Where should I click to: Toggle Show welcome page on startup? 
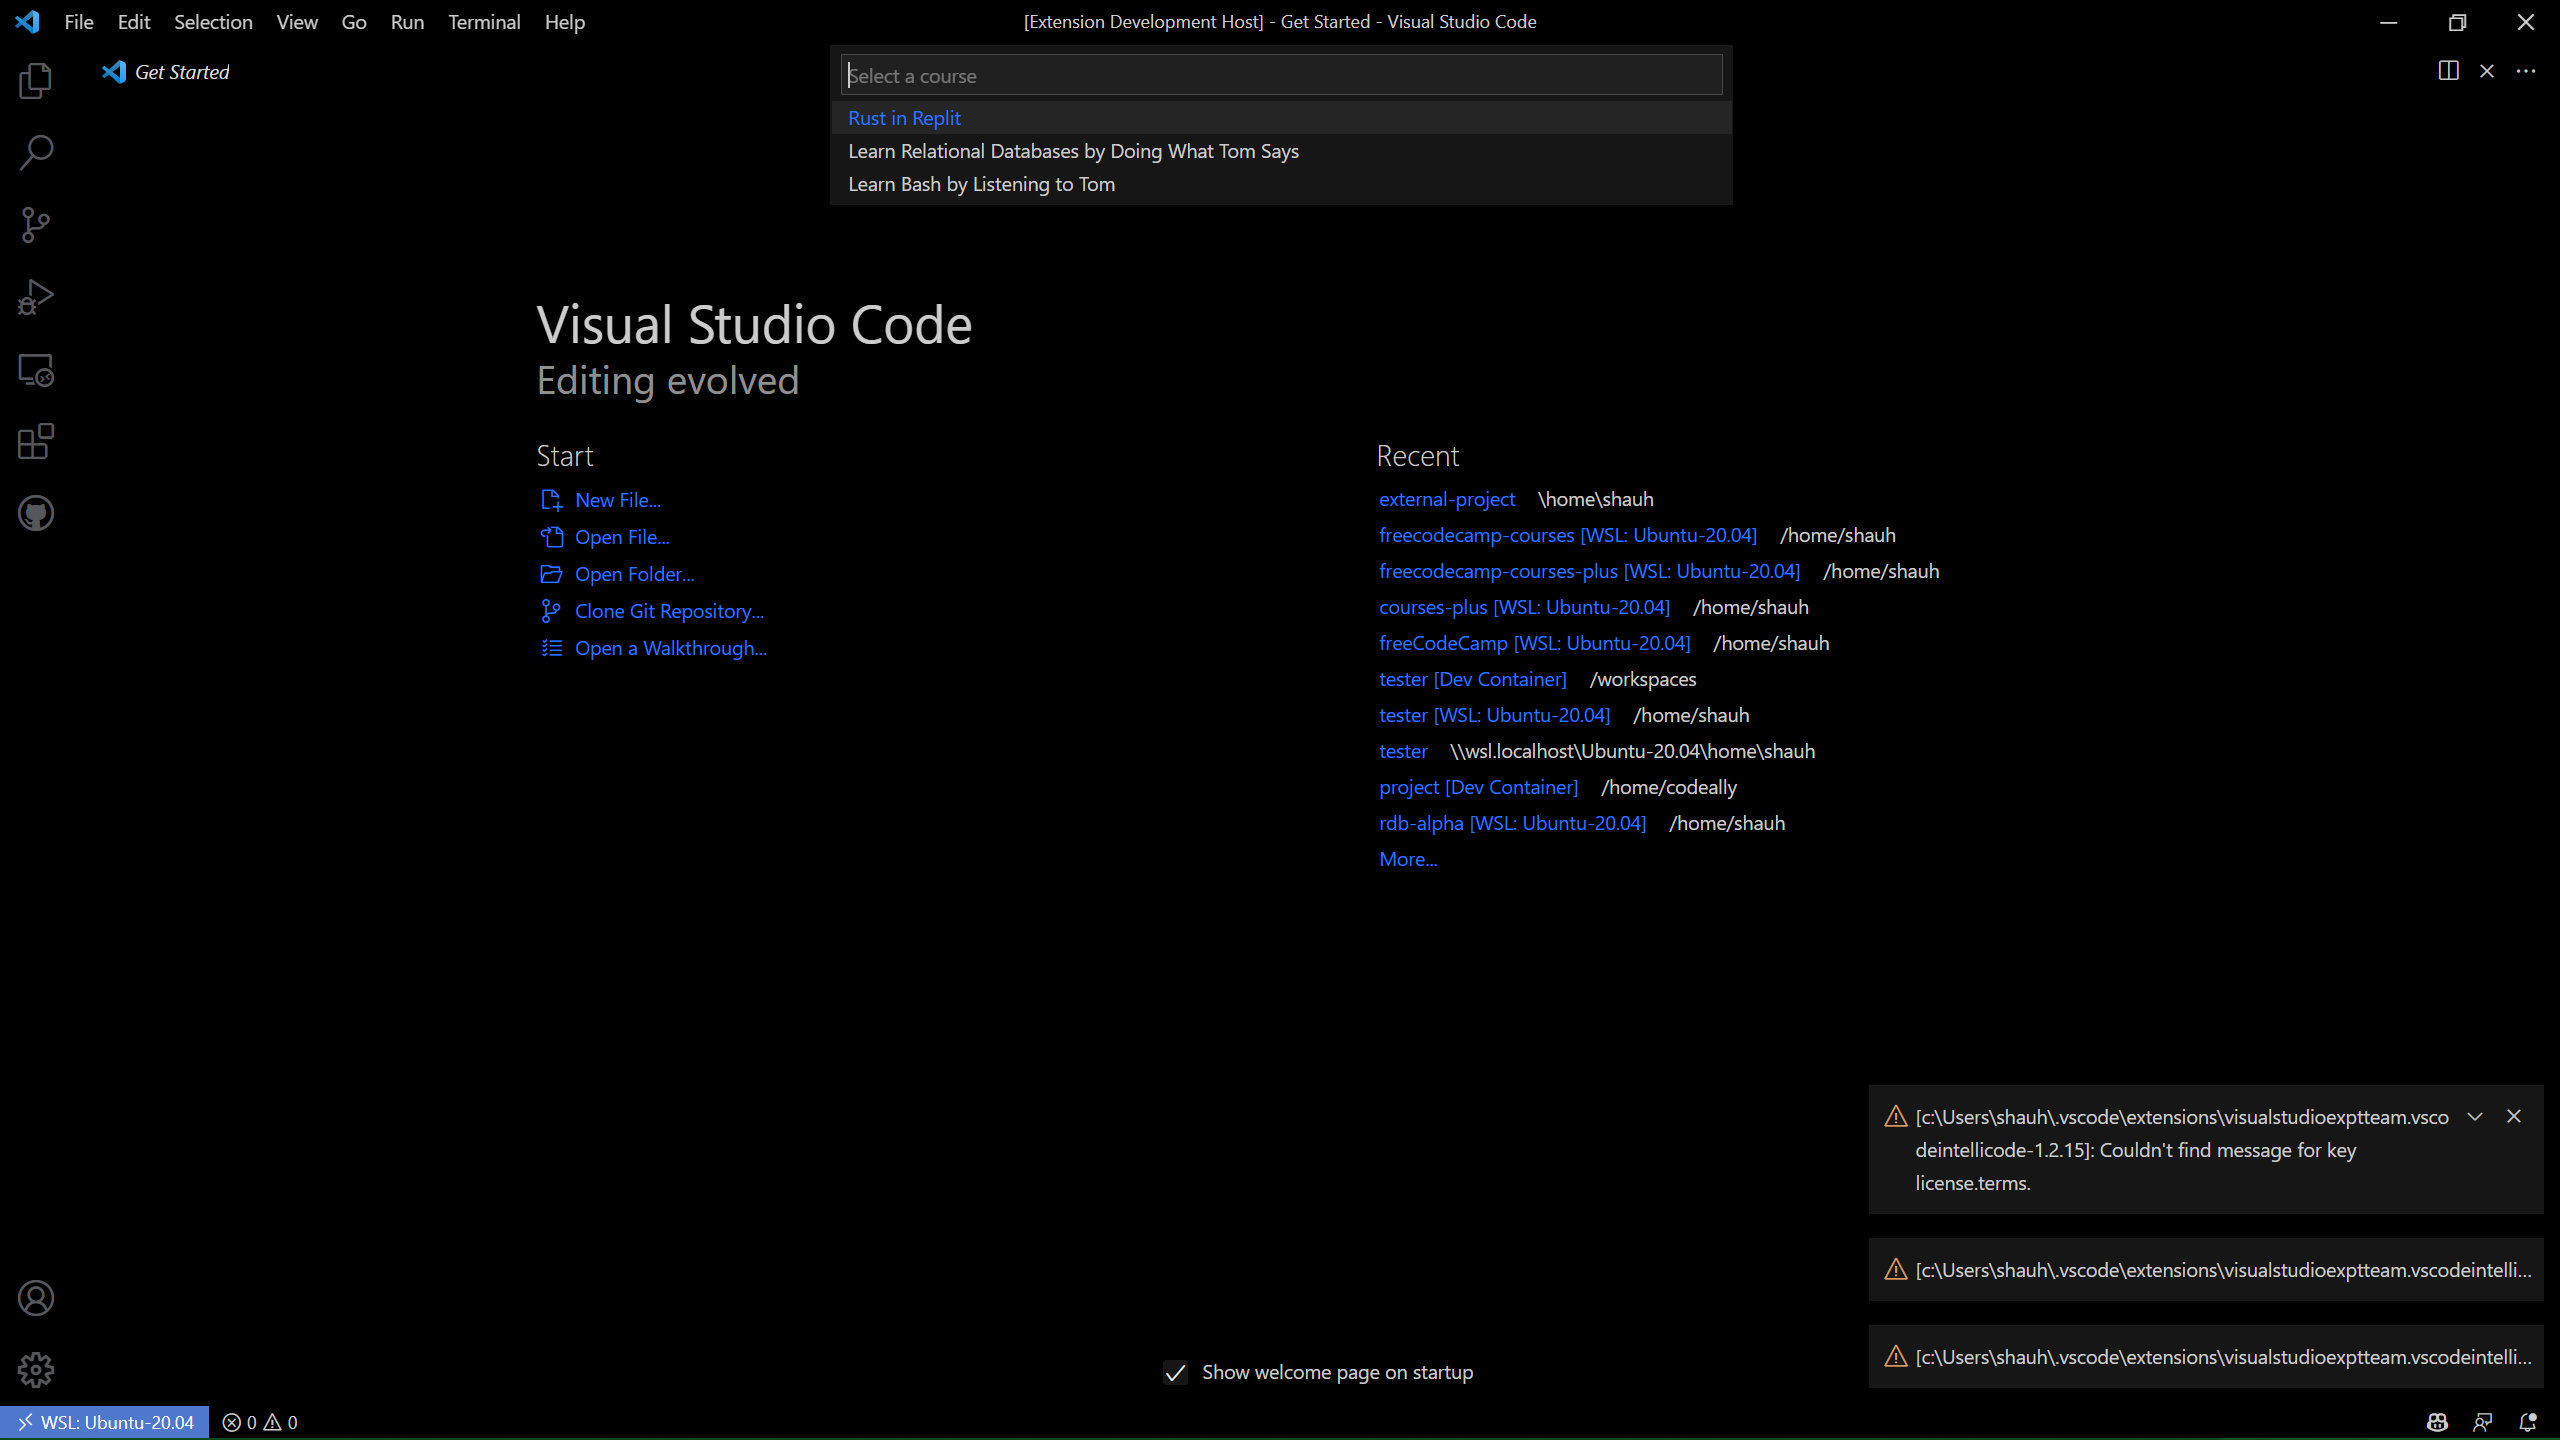point(1178,1373)
